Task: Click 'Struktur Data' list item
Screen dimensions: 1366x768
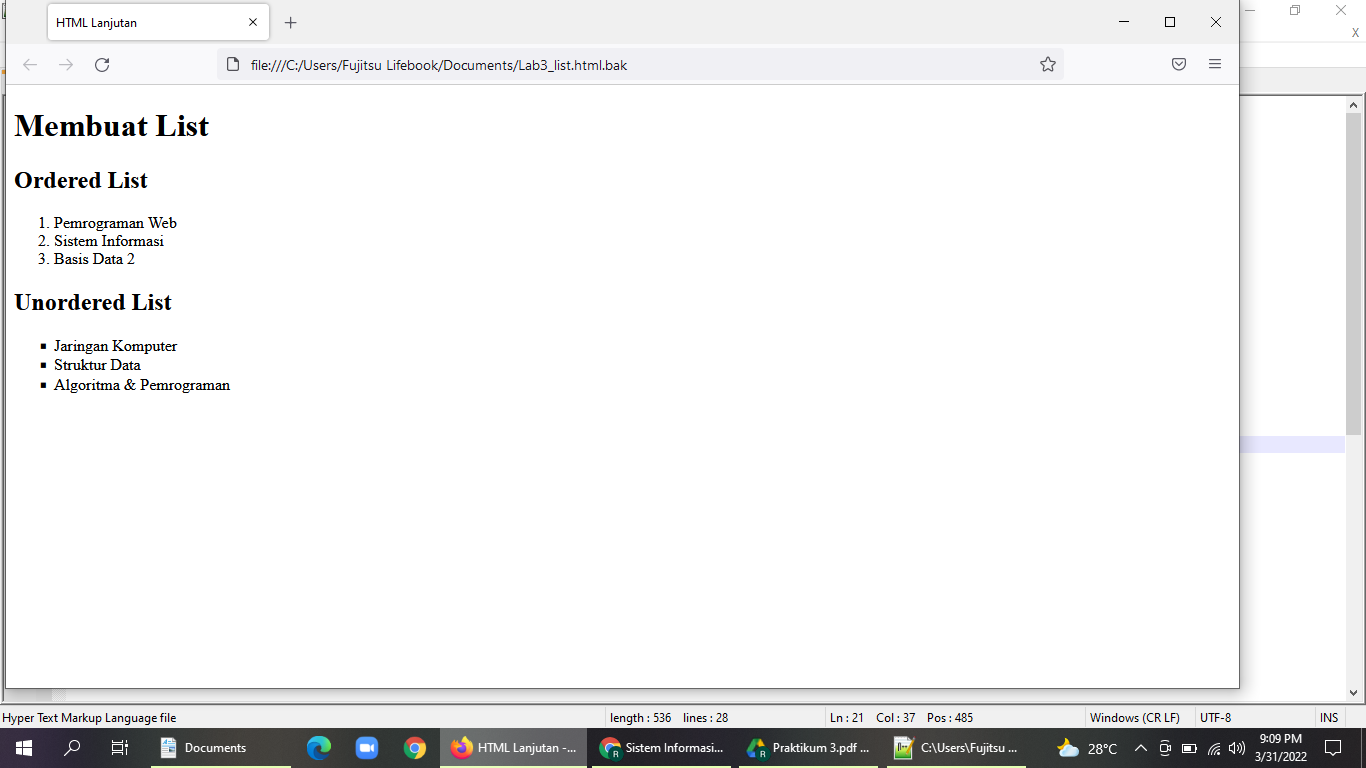Action: click(97, 365)
